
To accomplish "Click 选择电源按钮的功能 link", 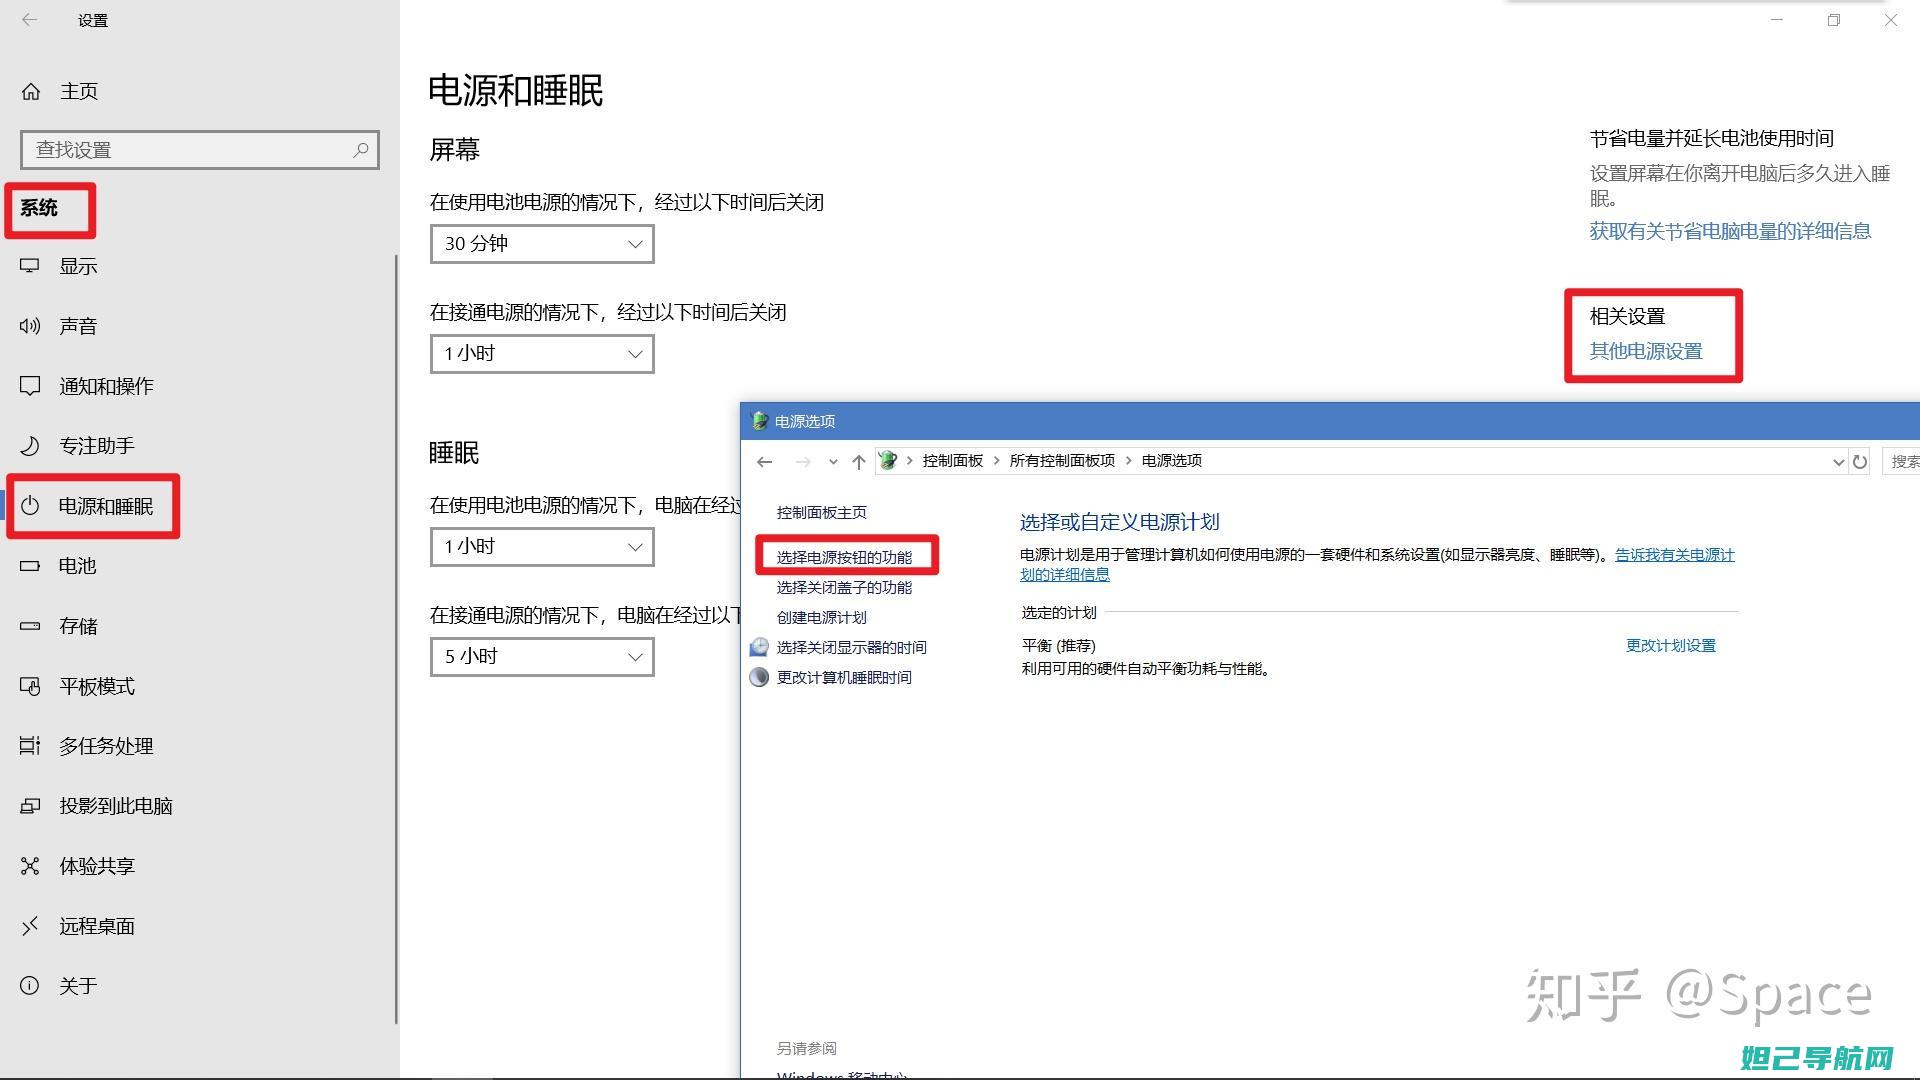I will tap(844, 557).
